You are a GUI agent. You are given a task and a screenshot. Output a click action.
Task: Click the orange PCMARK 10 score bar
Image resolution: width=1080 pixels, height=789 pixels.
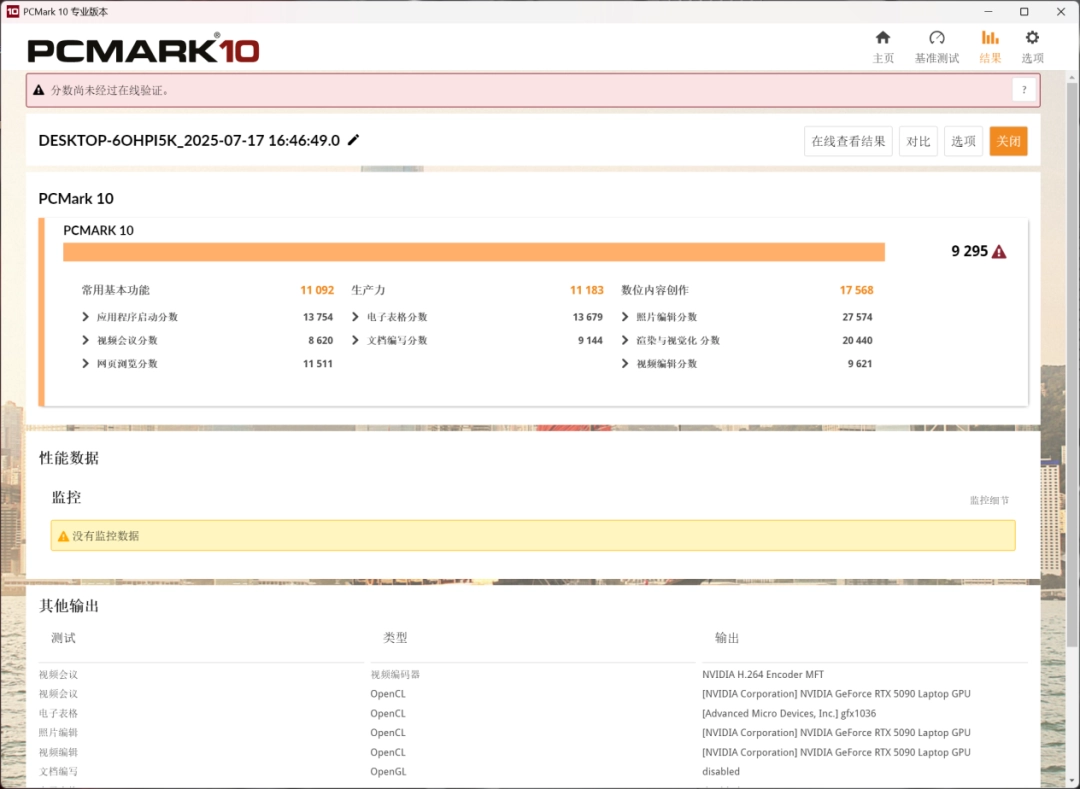tap(474, 252)
